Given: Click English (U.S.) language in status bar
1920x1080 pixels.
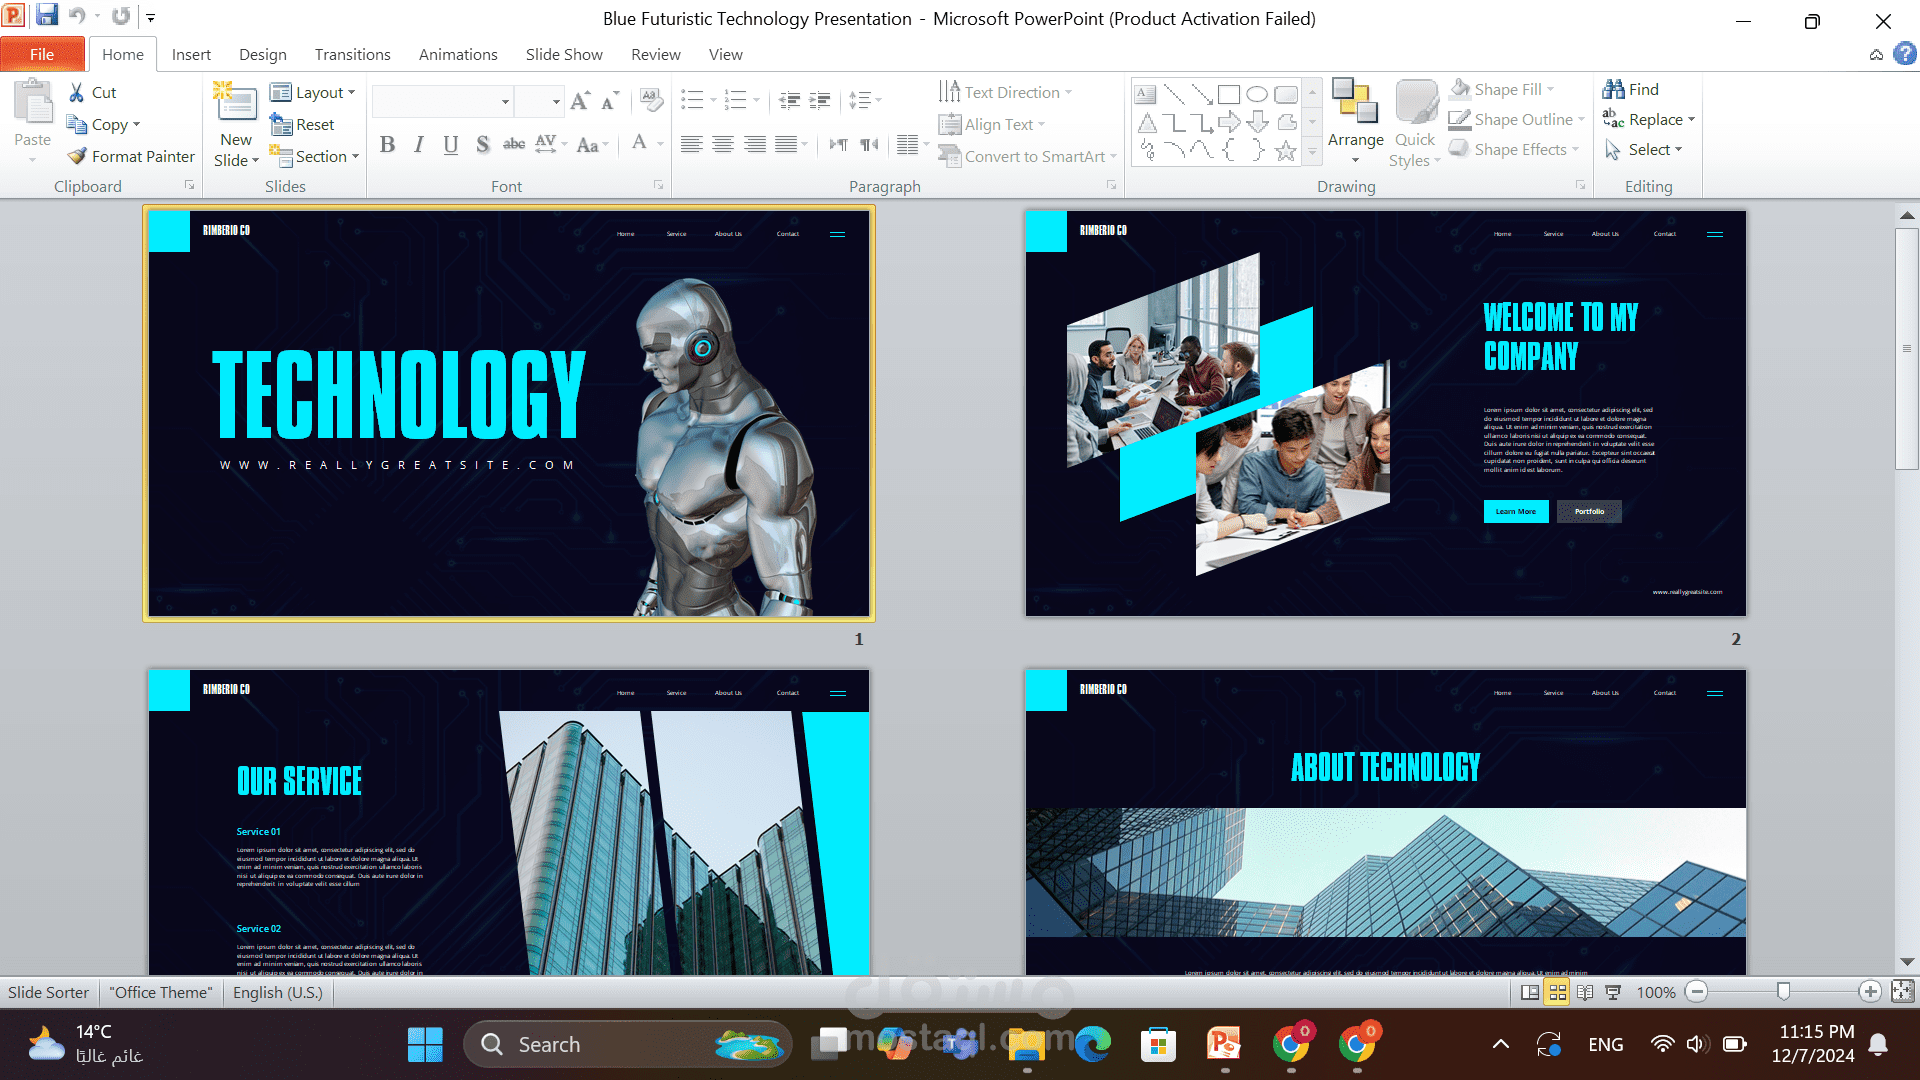Looking at the screenshot, I should [278, 992].
